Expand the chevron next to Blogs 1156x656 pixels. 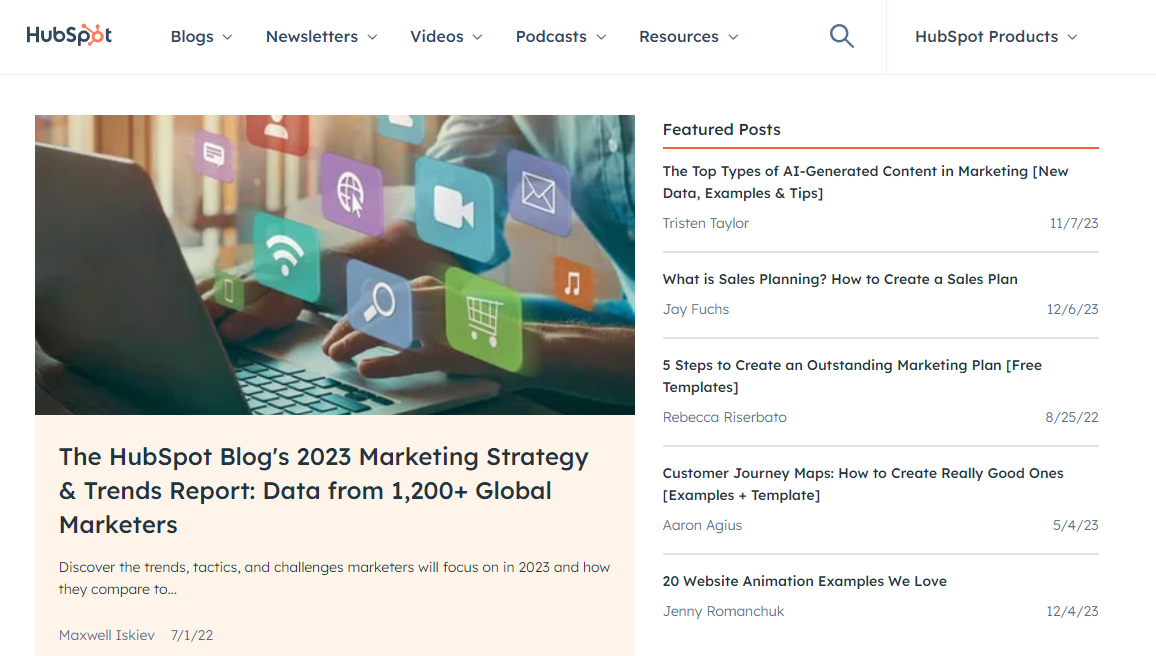pyautogui.click(x=227, y=37)
